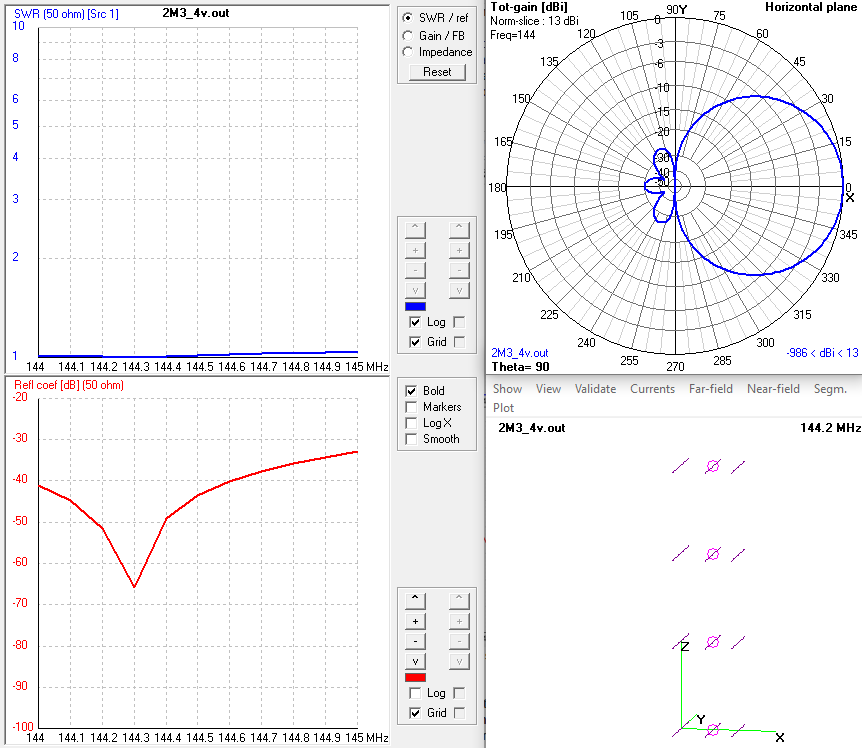Click the left down-arrow button above the blue swatch
The height and width of the screenshot is (748, 862).
[416, 291]
